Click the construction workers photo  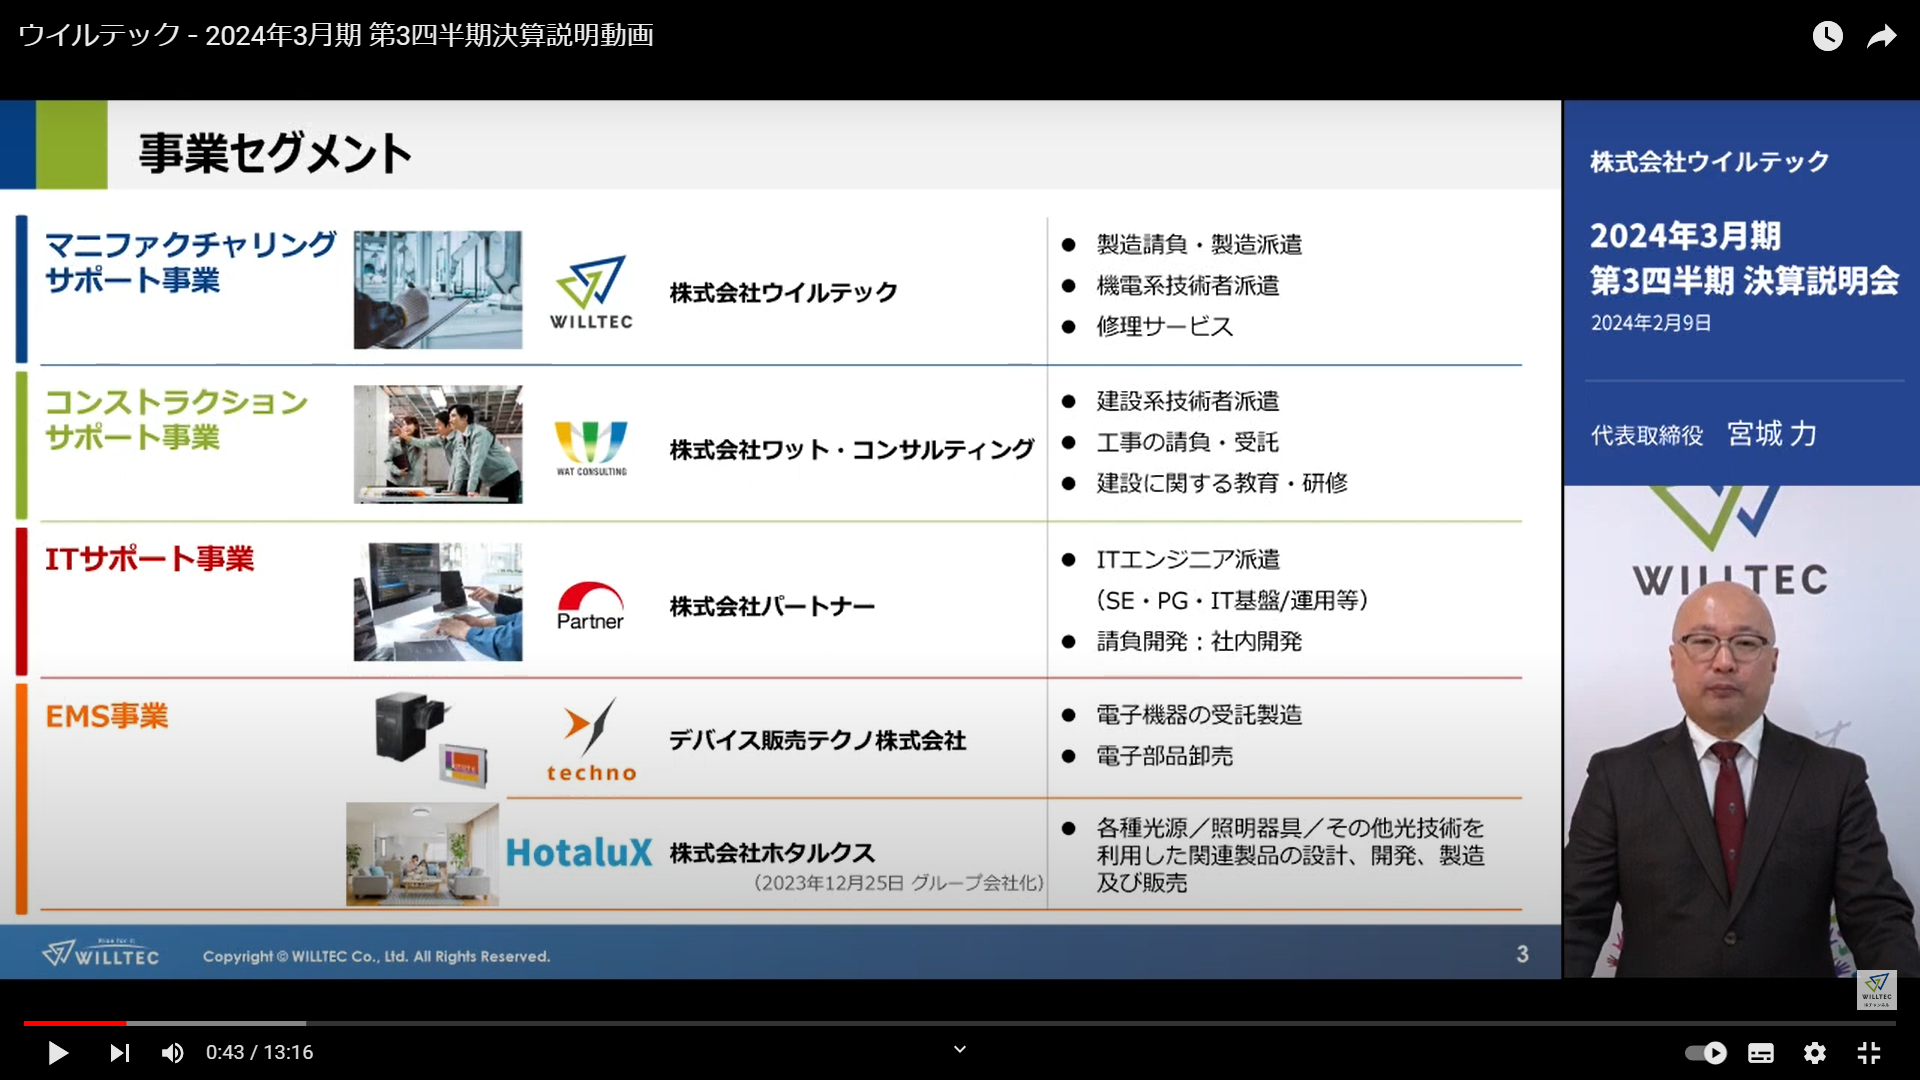click(438, 444)
